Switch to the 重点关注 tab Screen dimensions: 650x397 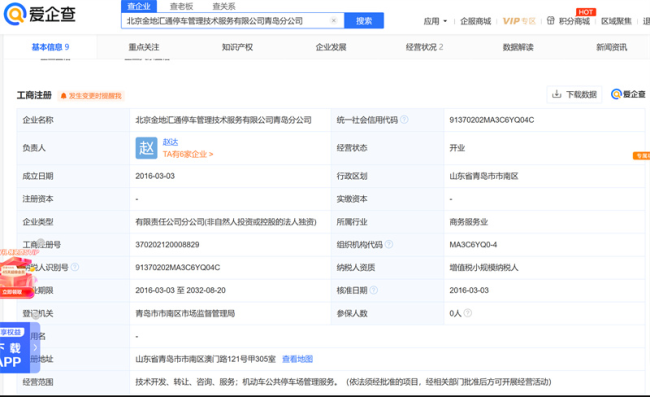click(x=144, y=47)
